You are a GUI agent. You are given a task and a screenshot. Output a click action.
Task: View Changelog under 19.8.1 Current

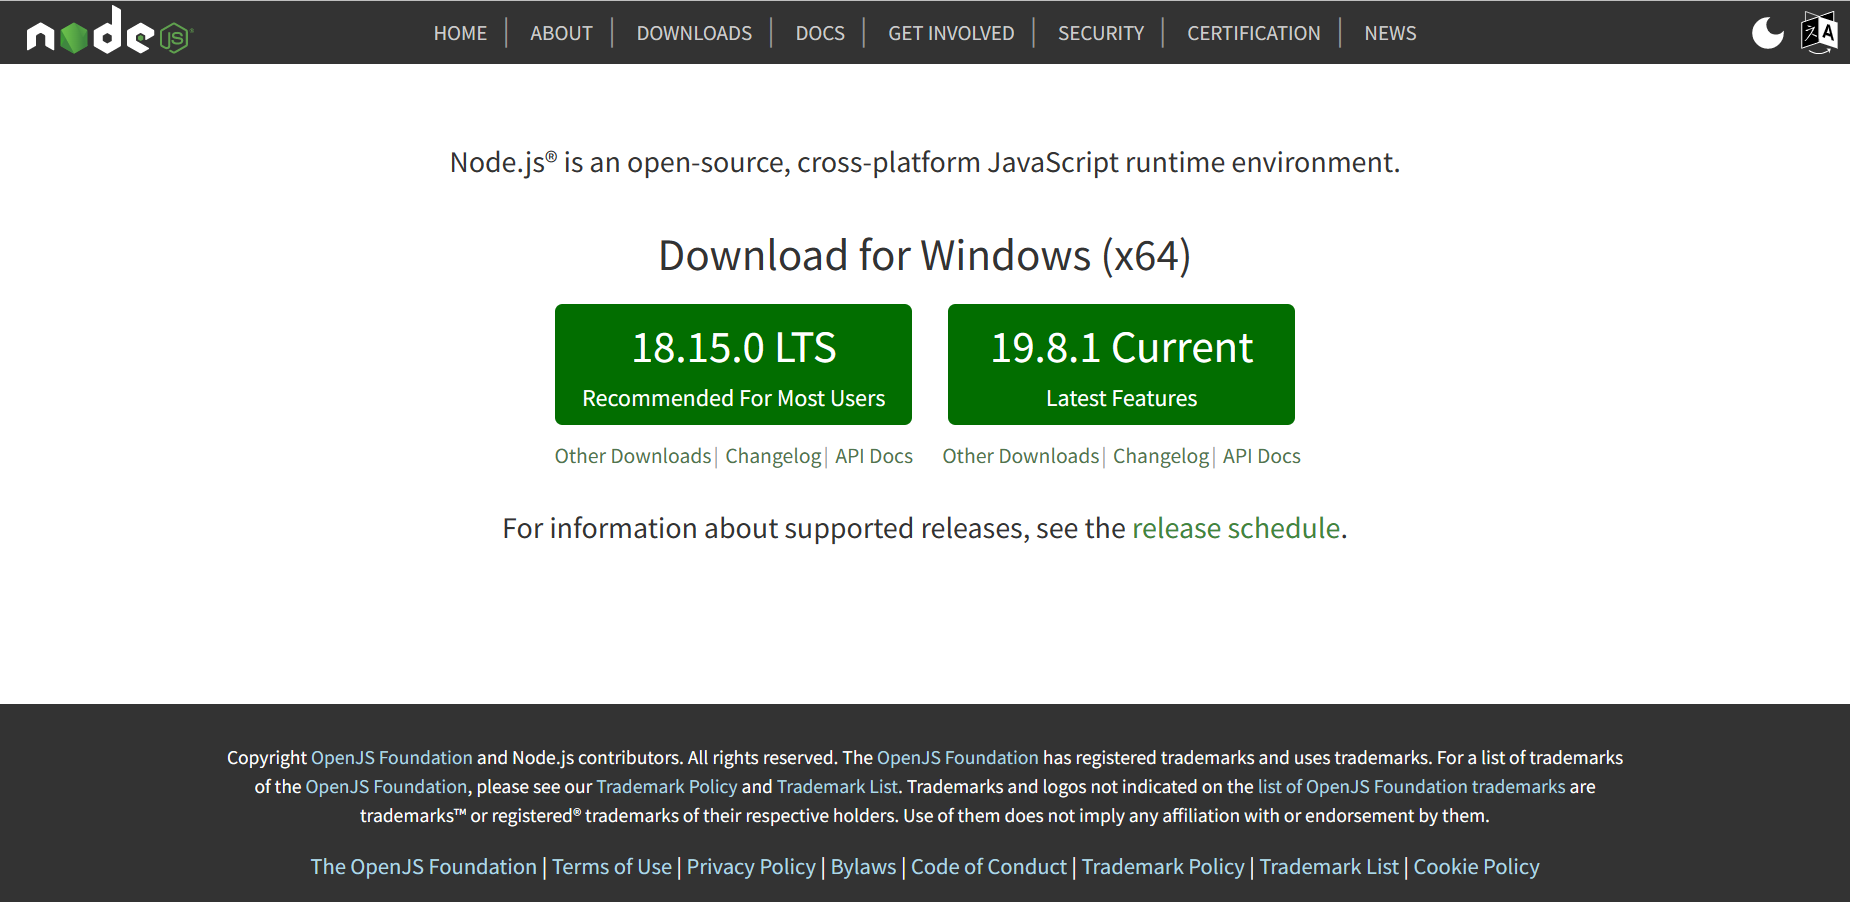(1161, 456)
